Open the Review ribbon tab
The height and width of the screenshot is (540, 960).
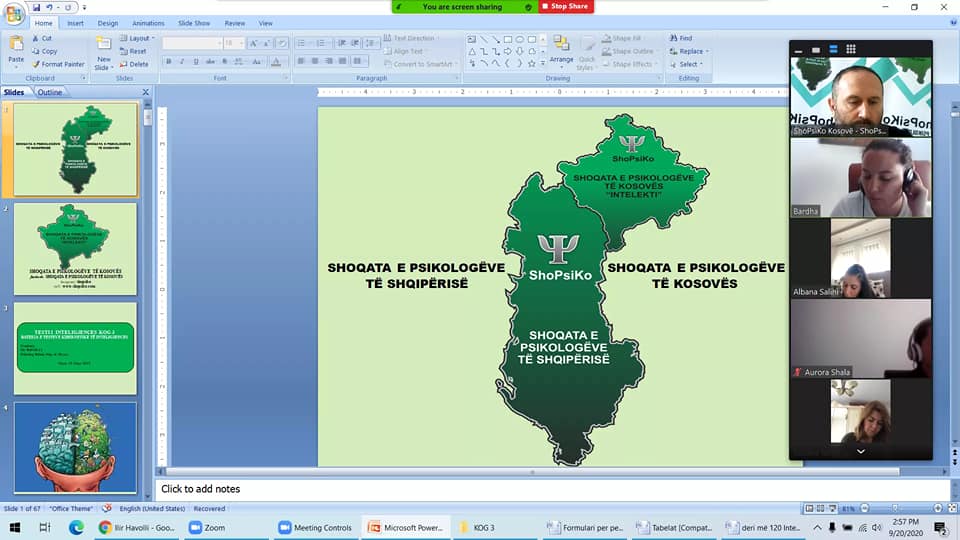234,23
